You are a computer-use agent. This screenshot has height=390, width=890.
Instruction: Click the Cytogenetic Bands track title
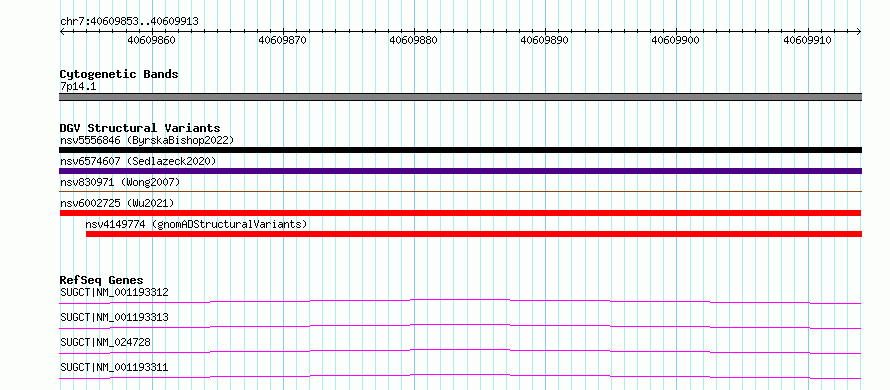pyautogui.click(x=119, y=74)
